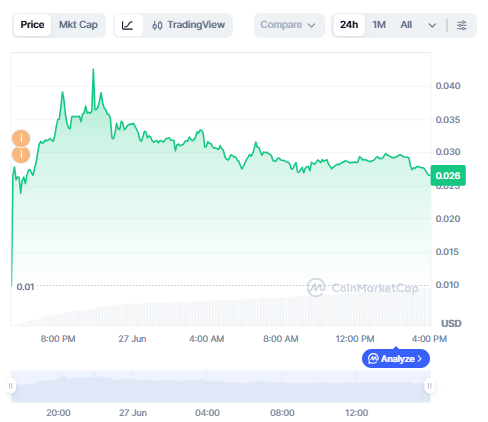
Task: Click the lower orange info marker
Action: click(x=21, y=155)
